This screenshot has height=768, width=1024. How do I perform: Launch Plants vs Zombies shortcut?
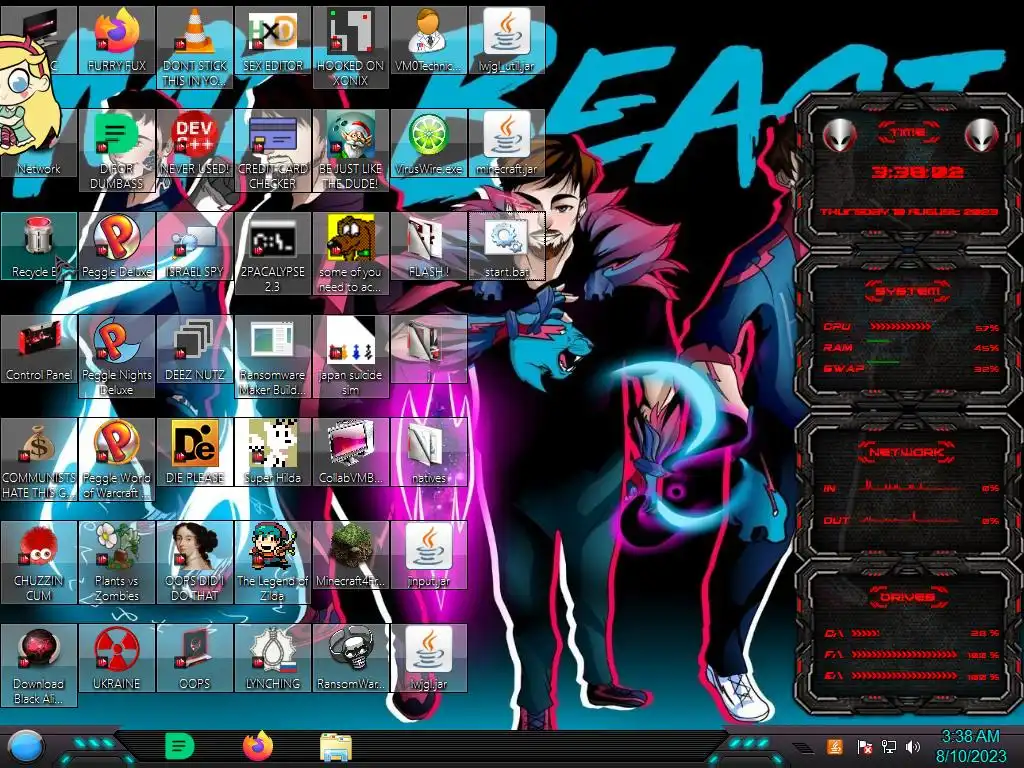click(x=117, y=562)
